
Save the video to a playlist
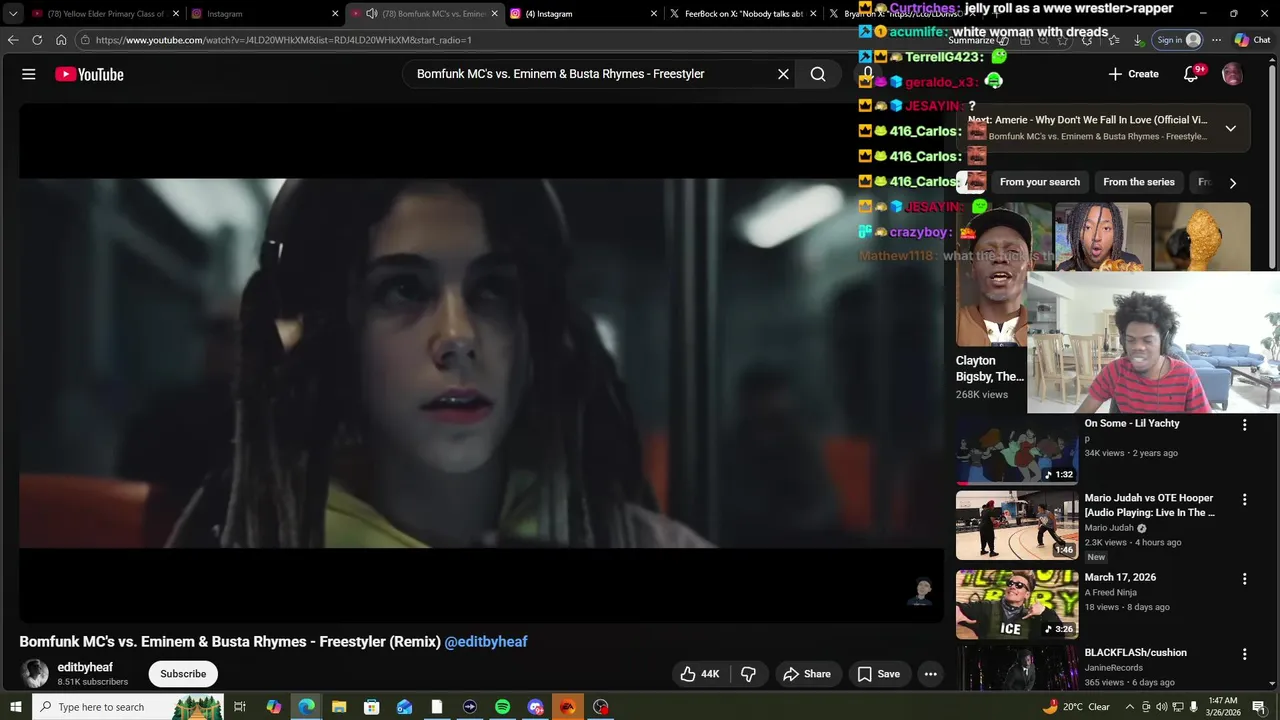click(x=878, y=674)
